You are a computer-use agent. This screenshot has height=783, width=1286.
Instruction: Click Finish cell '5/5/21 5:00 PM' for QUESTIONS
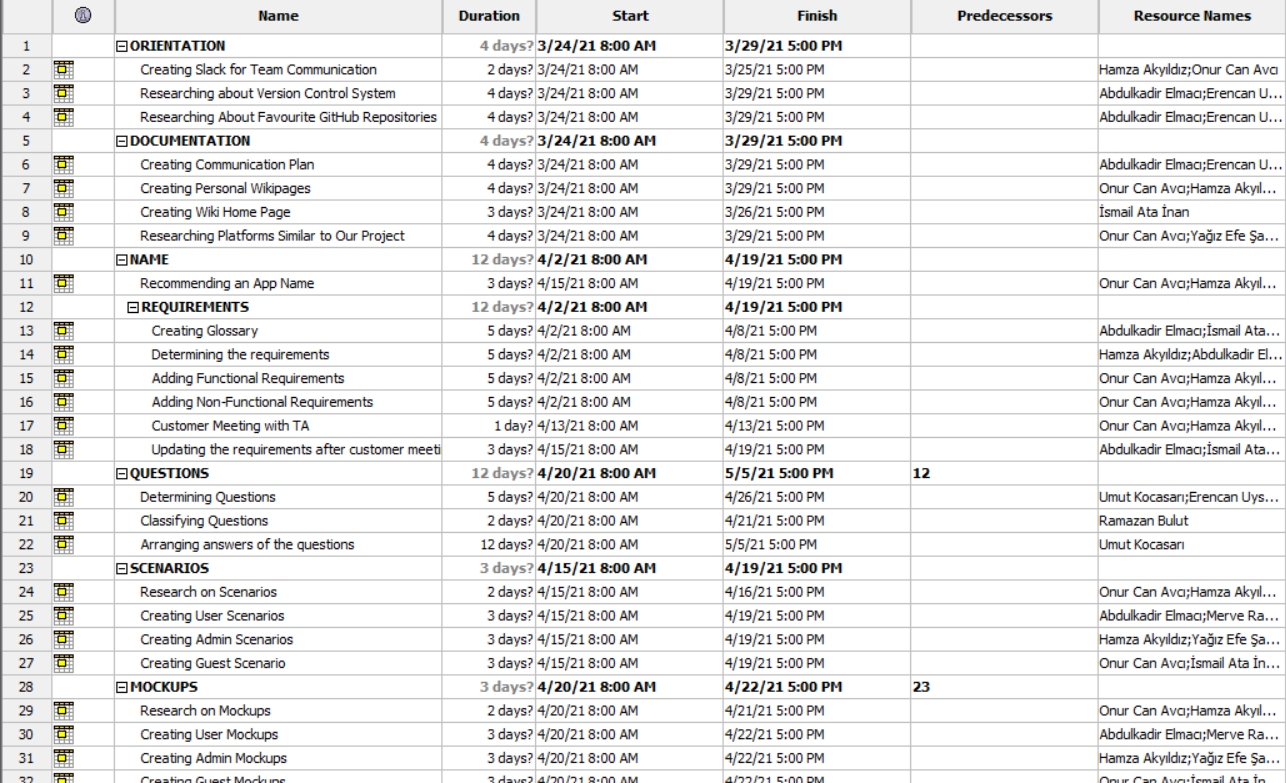(817, 473)
